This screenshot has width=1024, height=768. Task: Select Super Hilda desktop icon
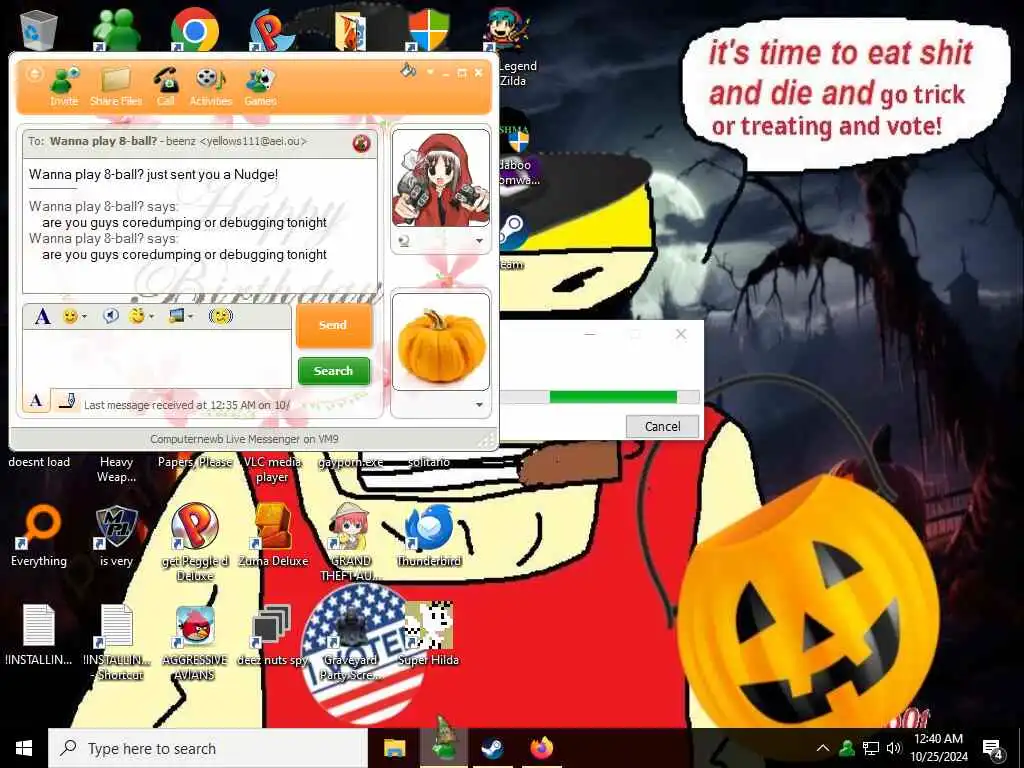[x=429, y=635]
